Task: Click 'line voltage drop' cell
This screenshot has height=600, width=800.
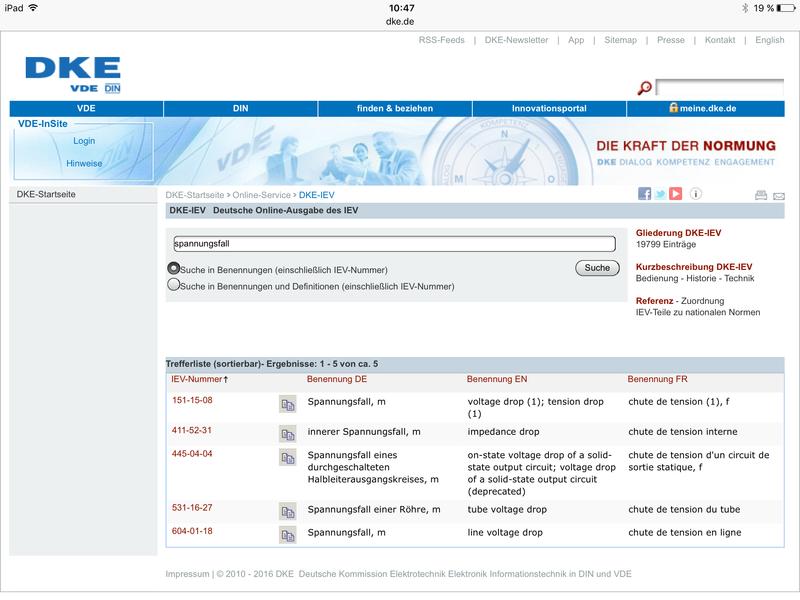Action: (x=505, y=533)
